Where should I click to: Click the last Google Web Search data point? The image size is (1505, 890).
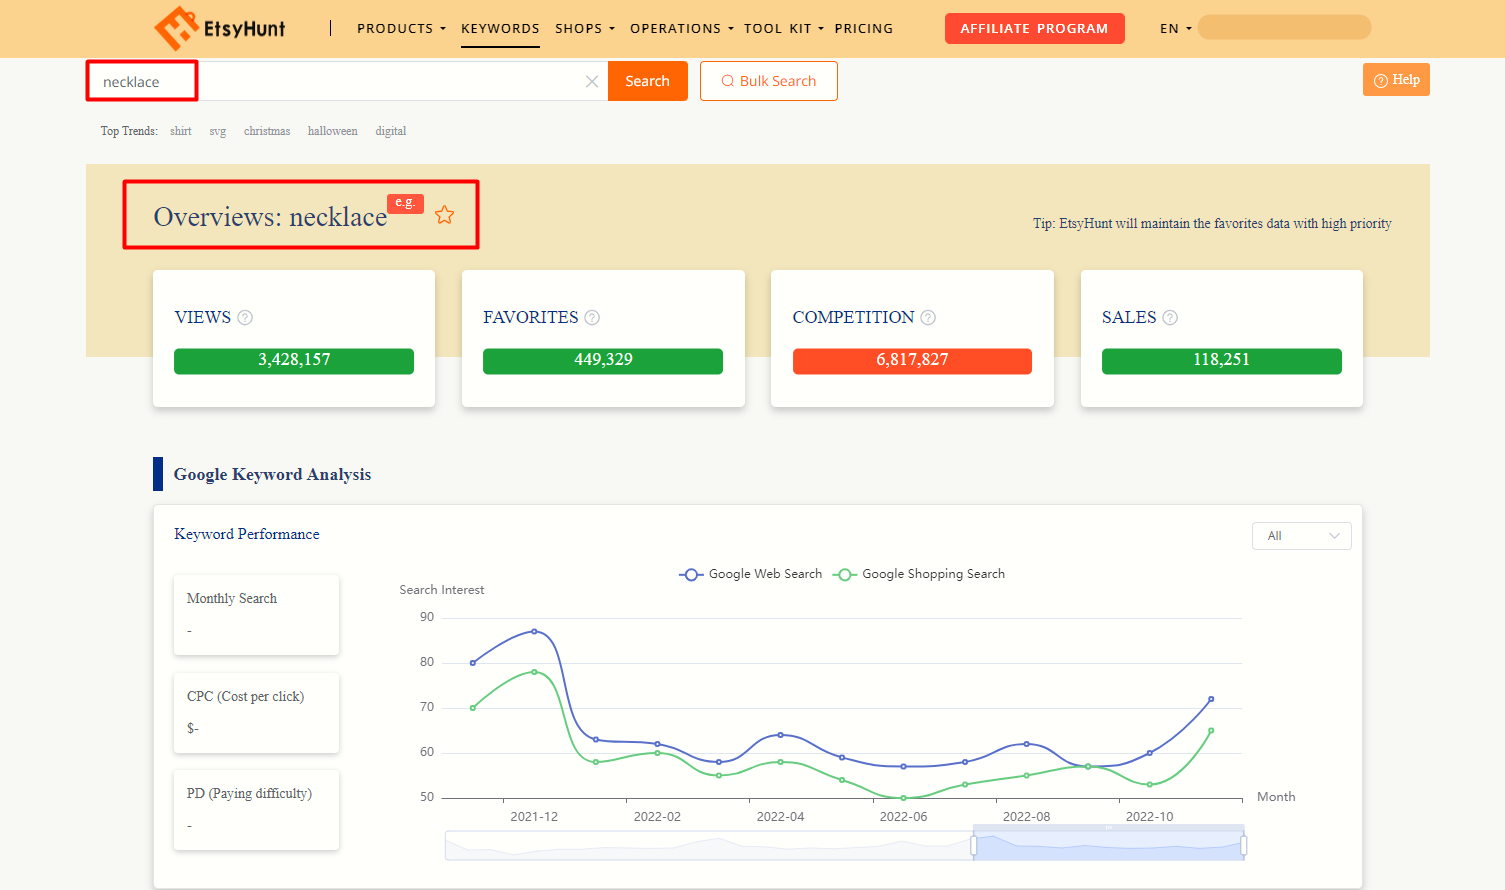click(x=1211, y=699)
